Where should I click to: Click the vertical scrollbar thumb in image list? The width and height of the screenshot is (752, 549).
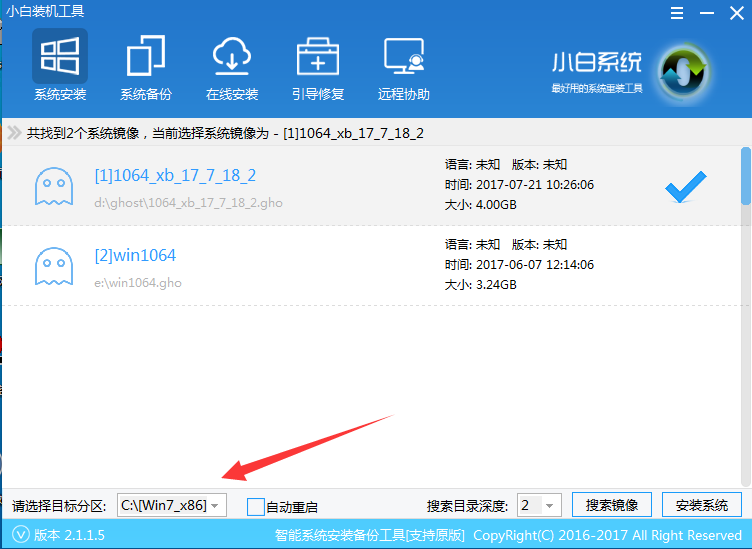[x=745, y=176]
